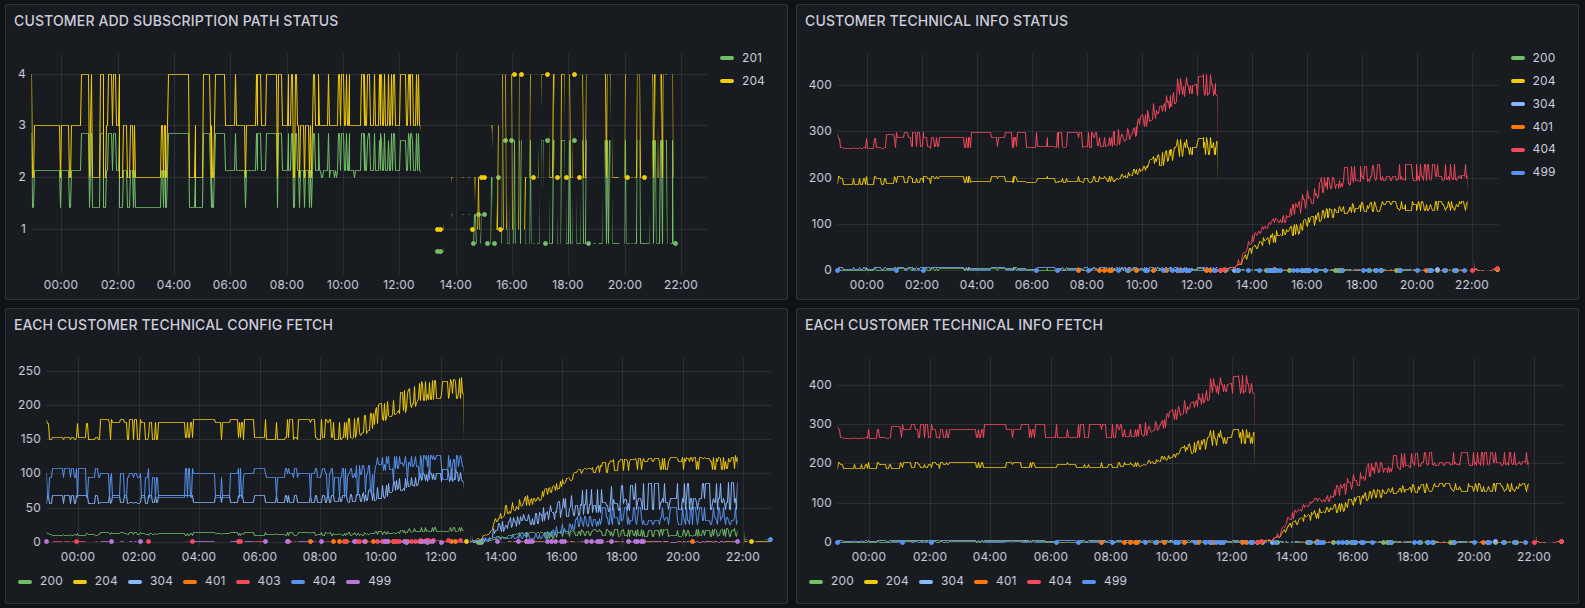Click the 4 y-axis label in Subscription Path chart
The image size is (1585, 608).
coord(22,74)
